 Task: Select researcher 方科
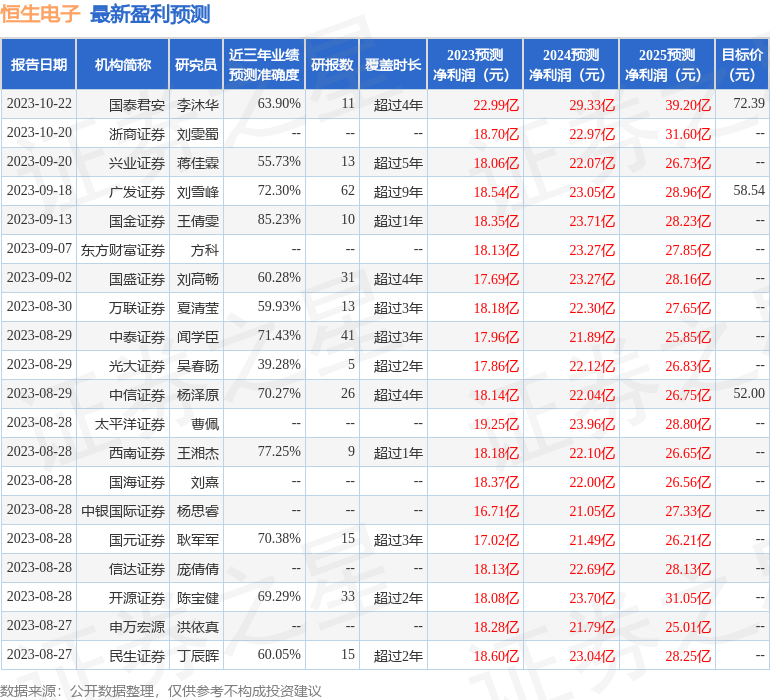(205, 250)
